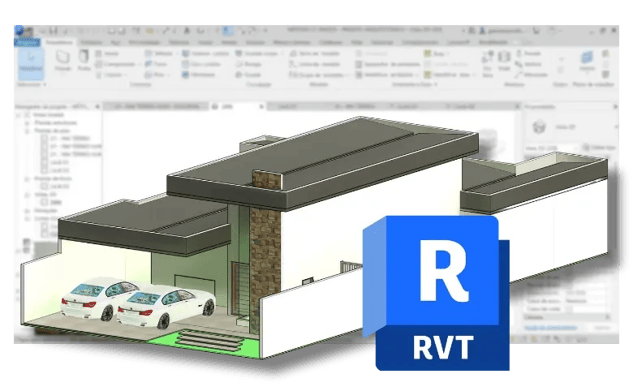Select the Escada stair tool

click(x=248, y=75)
